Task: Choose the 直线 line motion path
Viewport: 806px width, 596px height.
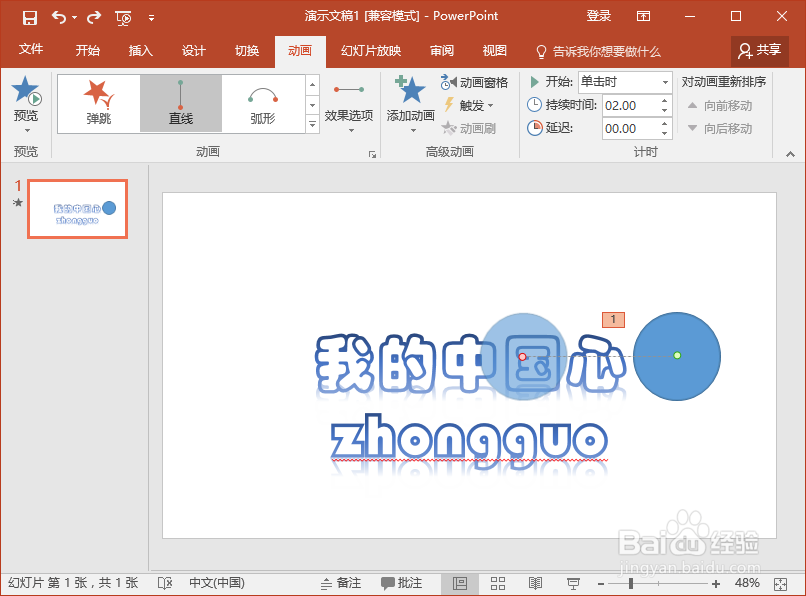Action: [x=181, y=103]
